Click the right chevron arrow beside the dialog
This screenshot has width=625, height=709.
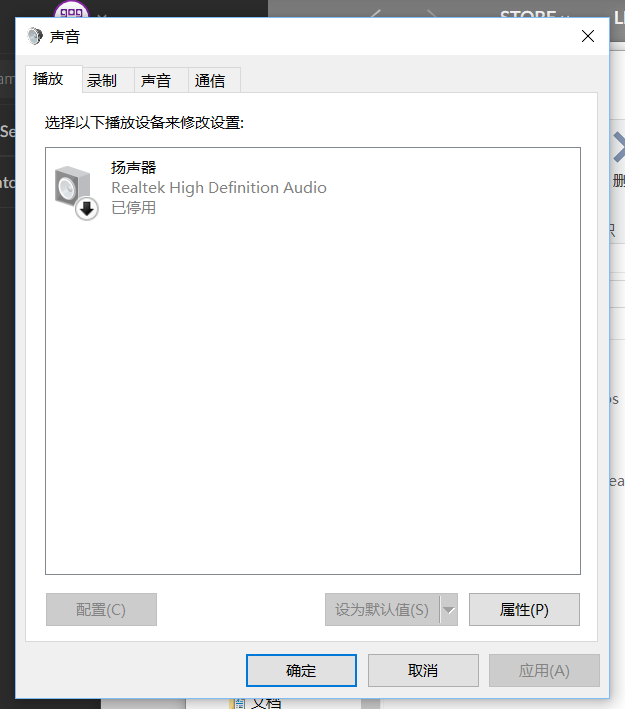[618, 147]
